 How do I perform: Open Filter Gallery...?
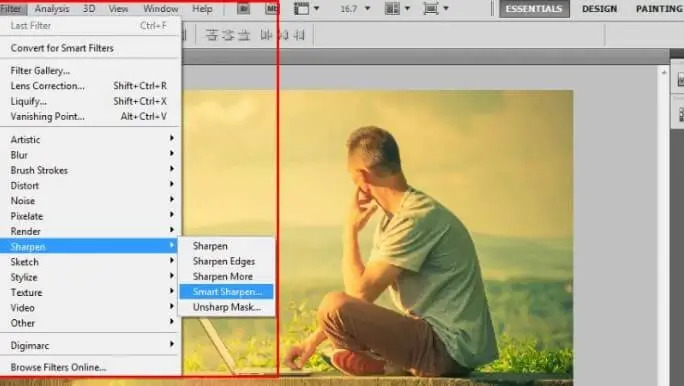tap(90, 71)
